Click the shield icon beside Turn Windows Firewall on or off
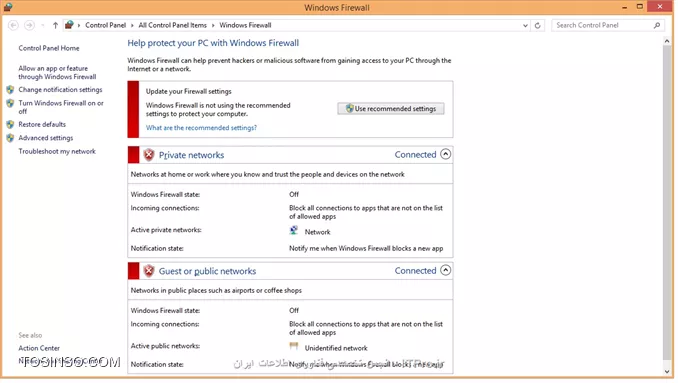This screenshot has height=383, width=678. pos(10,103)
